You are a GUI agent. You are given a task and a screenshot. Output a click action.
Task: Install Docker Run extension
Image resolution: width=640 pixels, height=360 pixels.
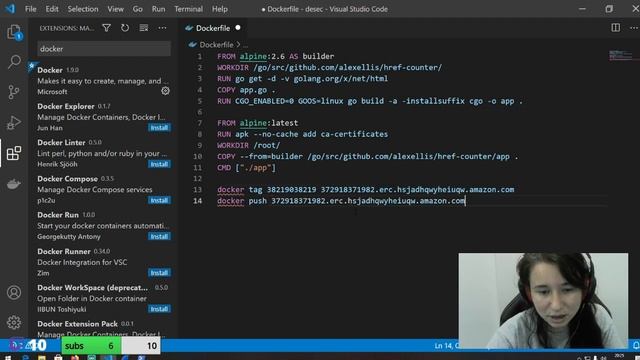[159, 237]
